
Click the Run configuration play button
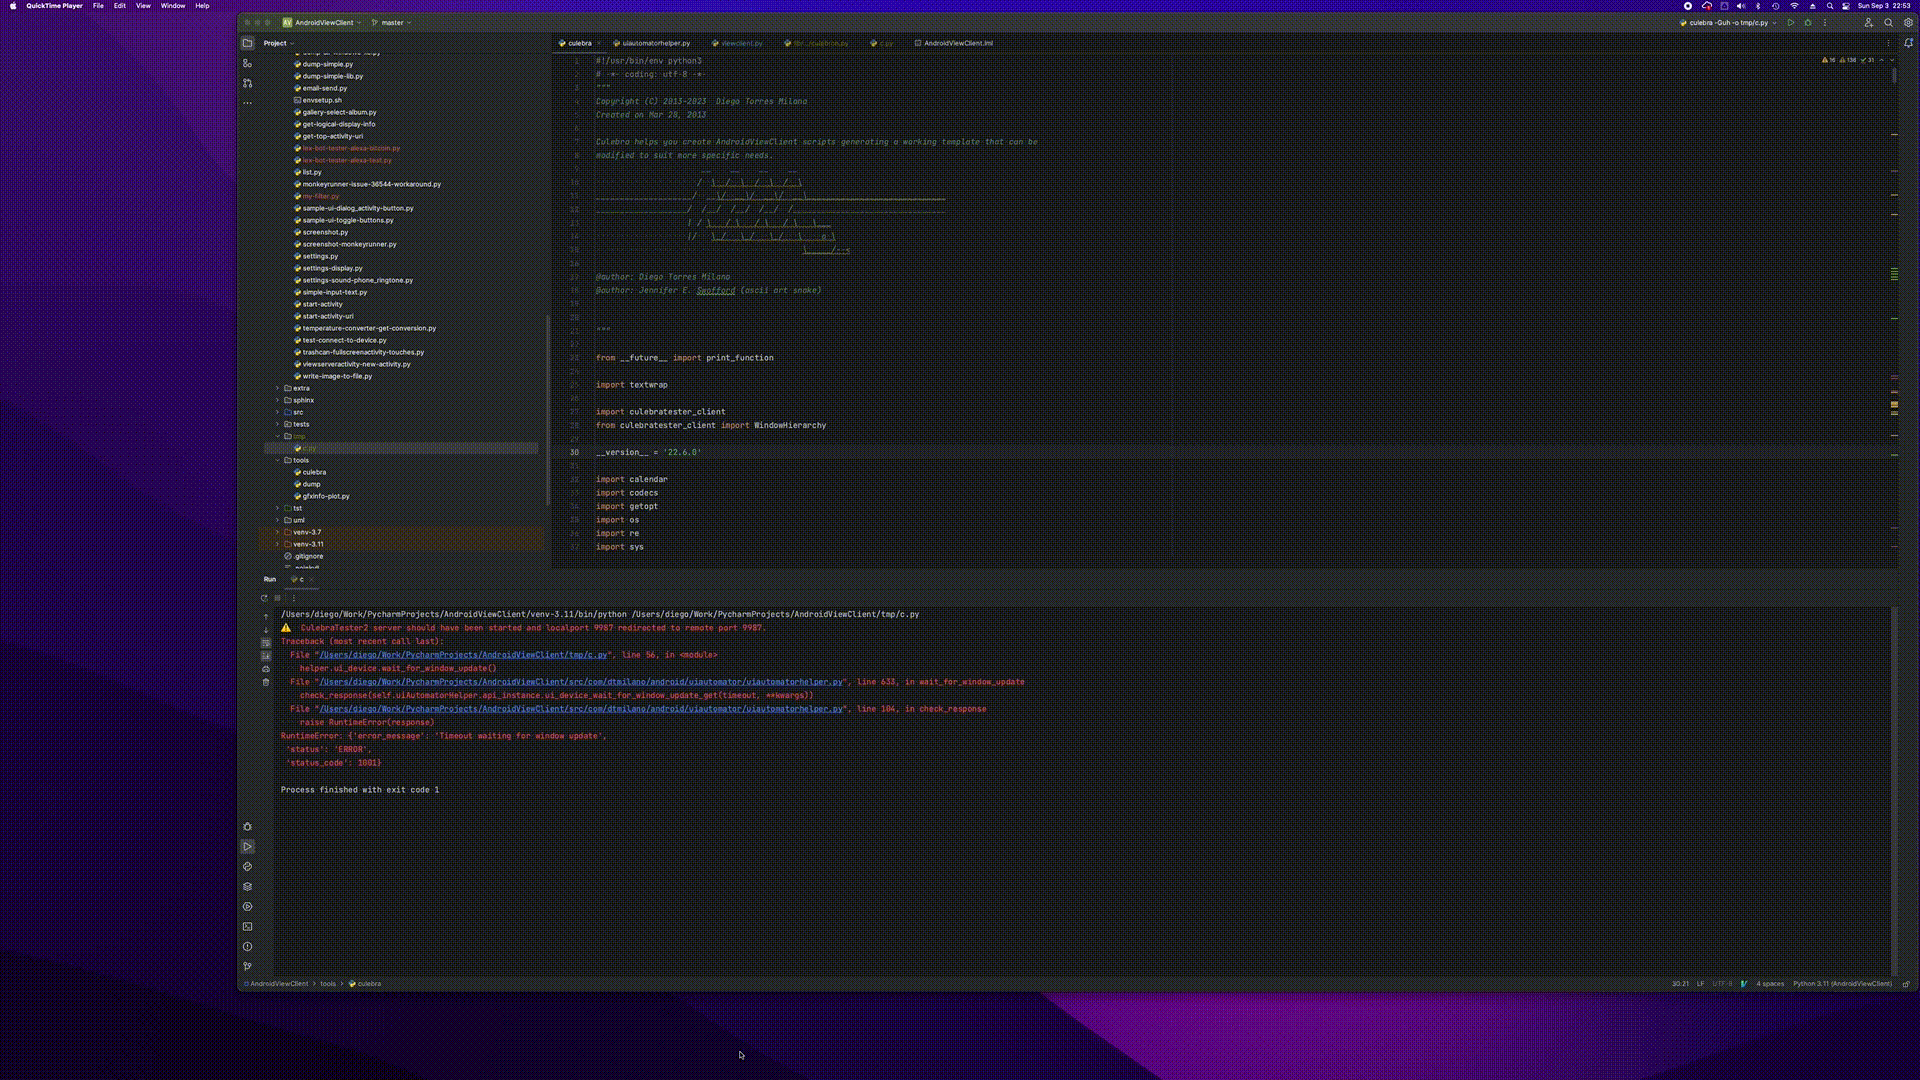coord(1791,22)
